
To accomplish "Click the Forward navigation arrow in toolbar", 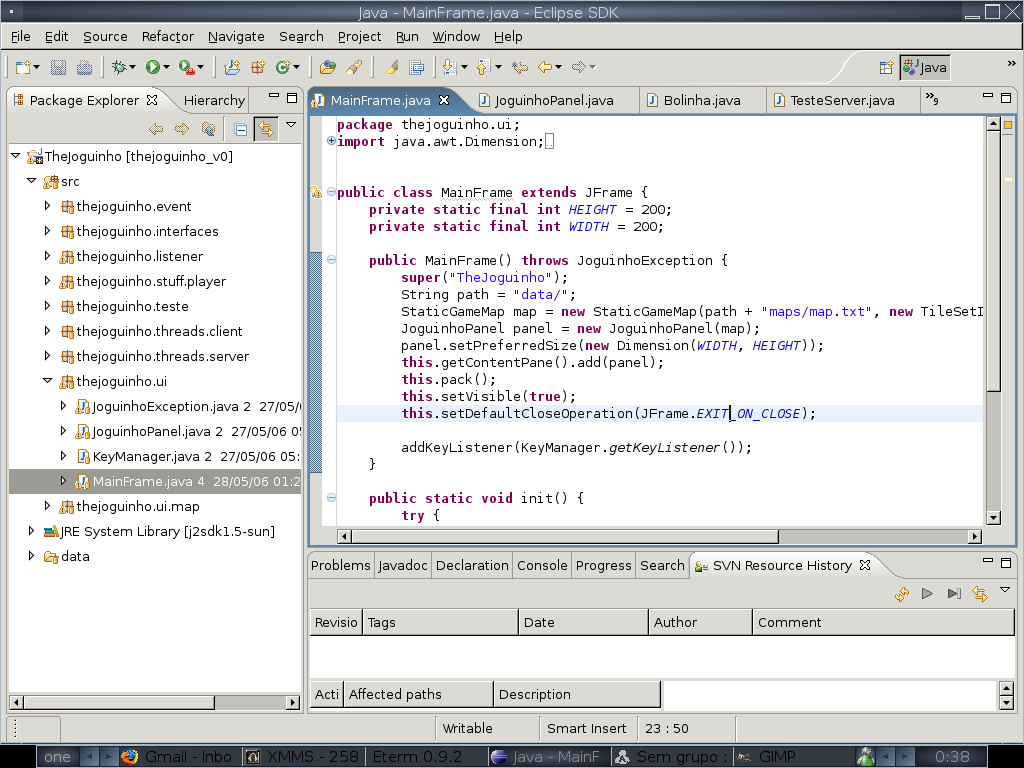I will [579, 67].
